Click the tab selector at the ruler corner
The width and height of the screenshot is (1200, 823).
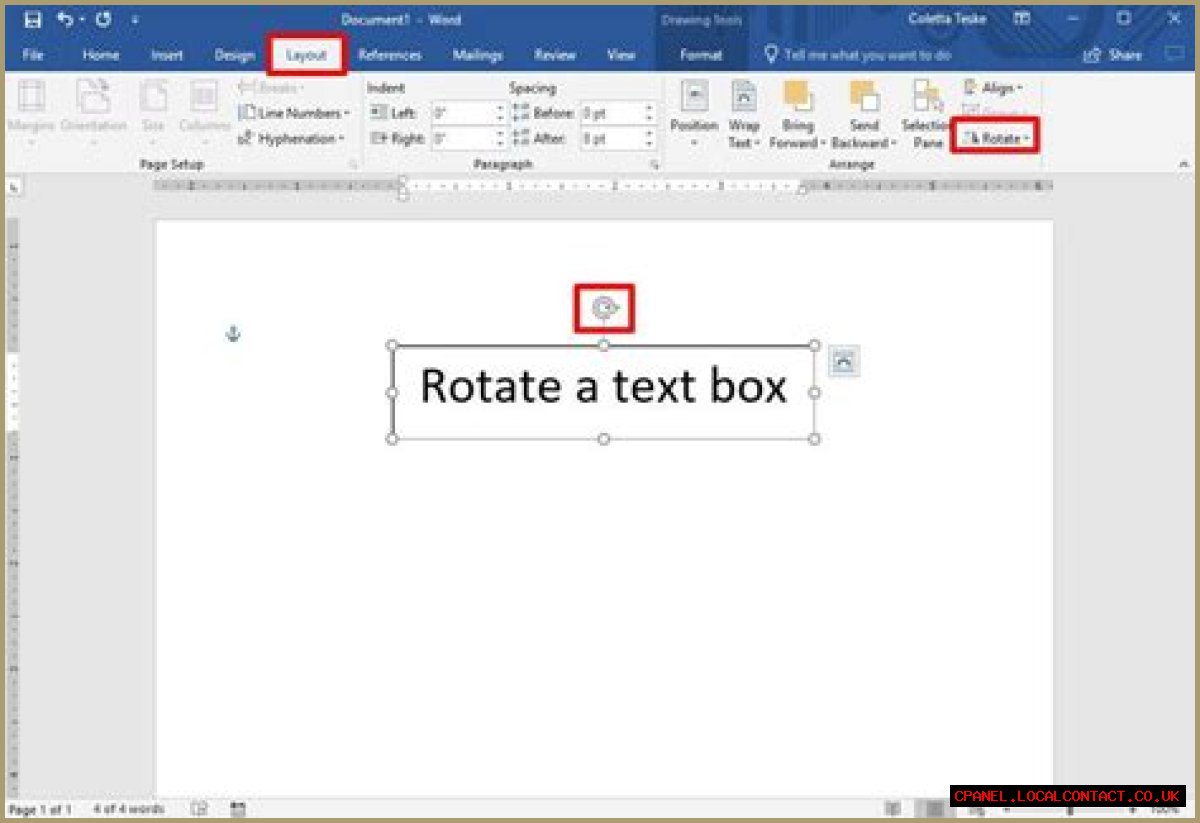[13, 186]
